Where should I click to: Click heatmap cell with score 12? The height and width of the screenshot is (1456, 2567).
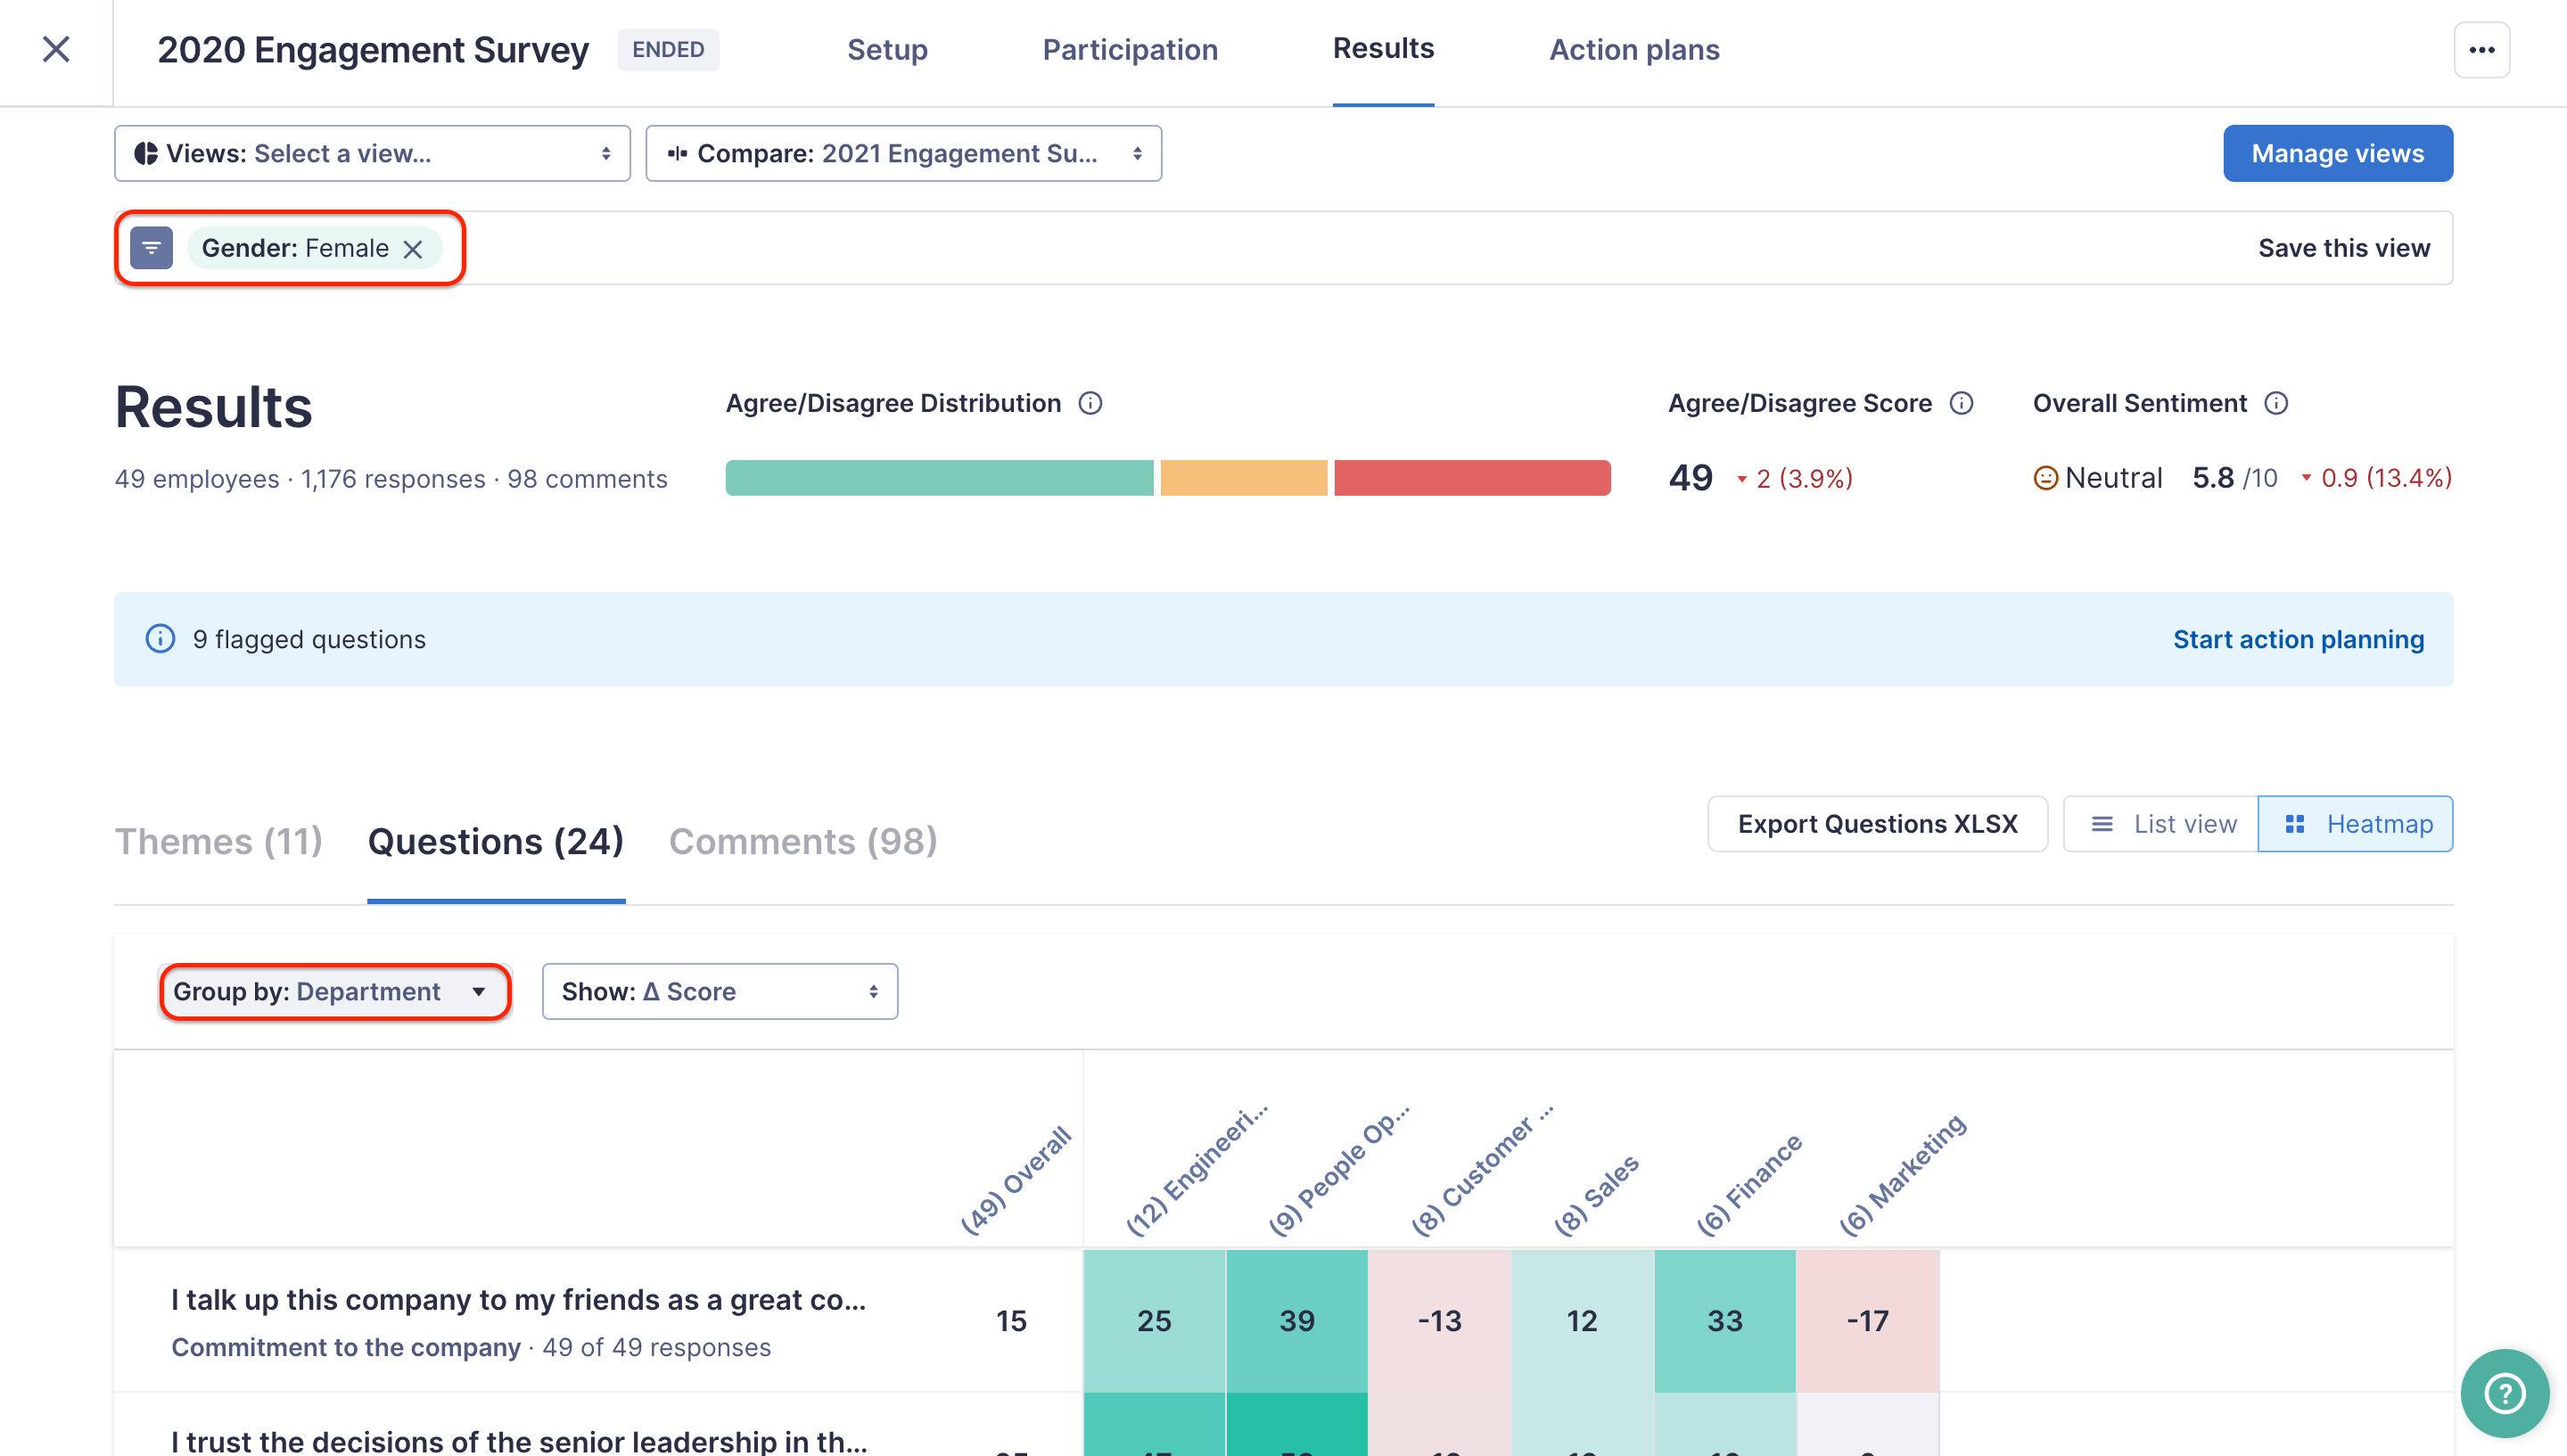pyautogui.click(x=1582, y=1321)
